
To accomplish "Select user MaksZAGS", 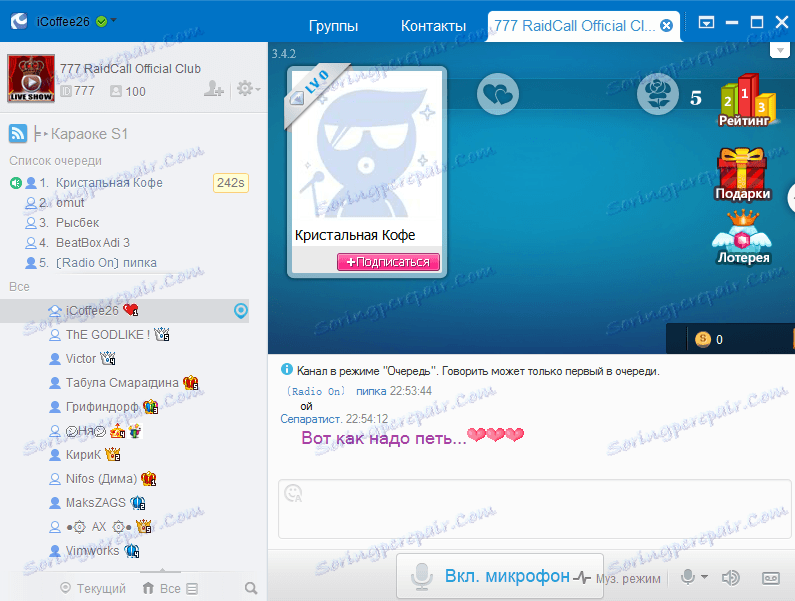I will (95, 503).
